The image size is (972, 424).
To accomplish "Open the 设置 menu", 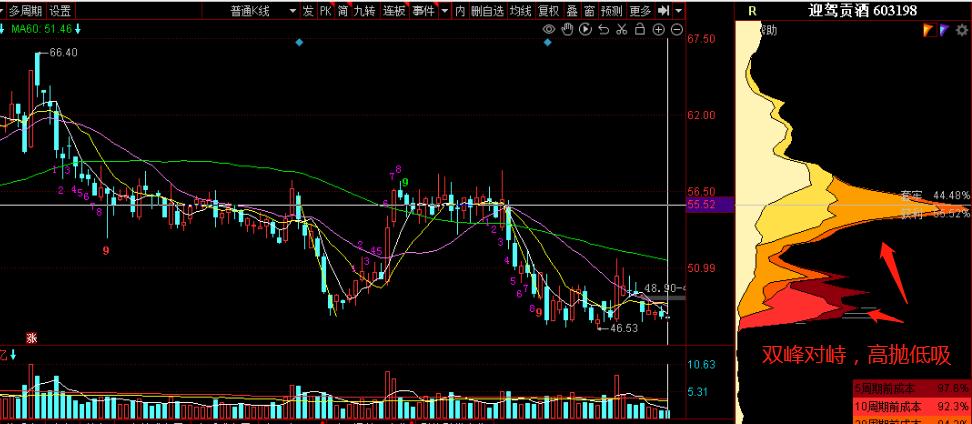I will pyautogui.click(x=60, y=11).
